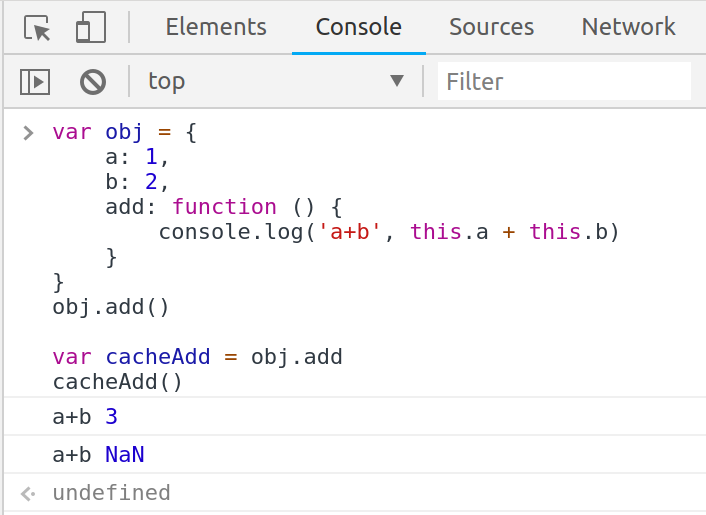
Task: Click the undefined return value arrow
Action: coord(28,493)
